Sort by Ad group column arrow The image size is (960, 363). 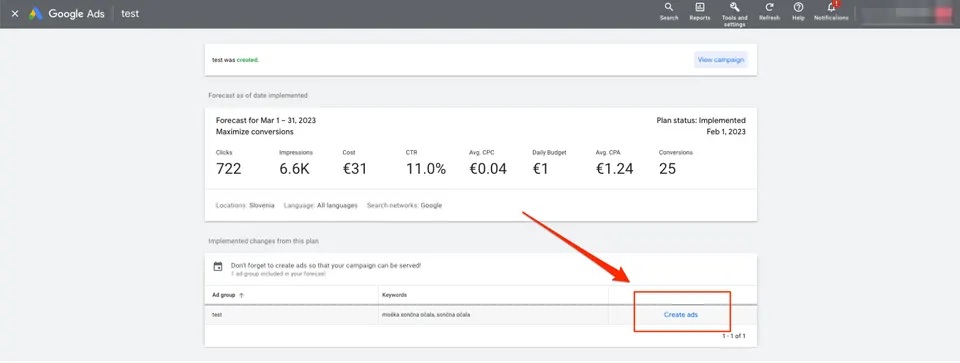[241, 295]
